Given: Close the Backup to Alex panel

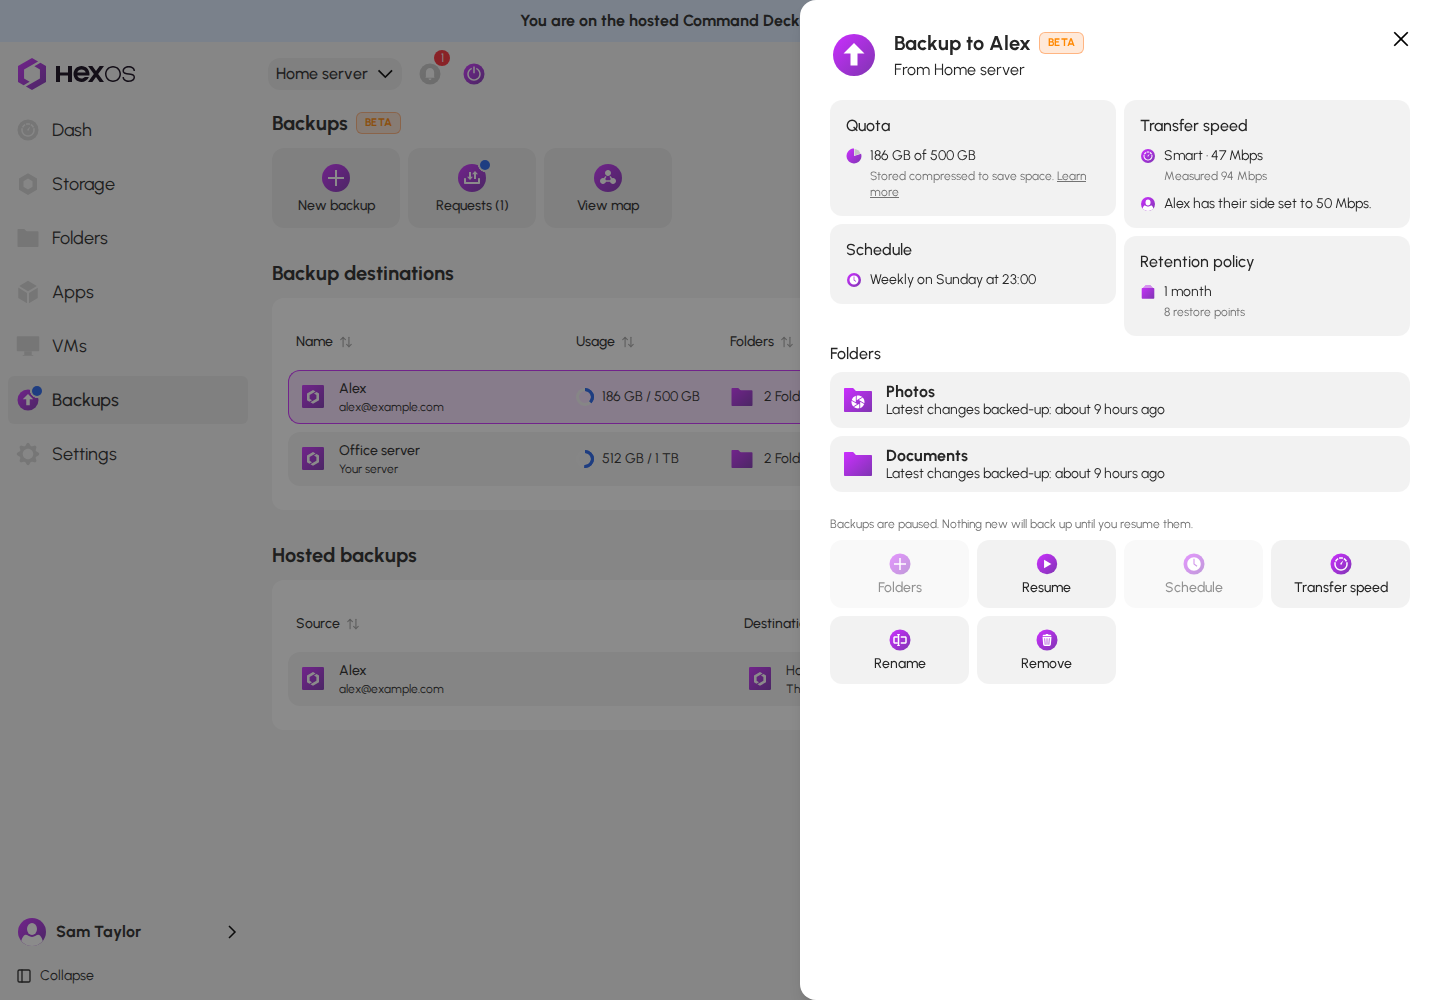Looking at the screenshot, I should tap(1400, 39).
